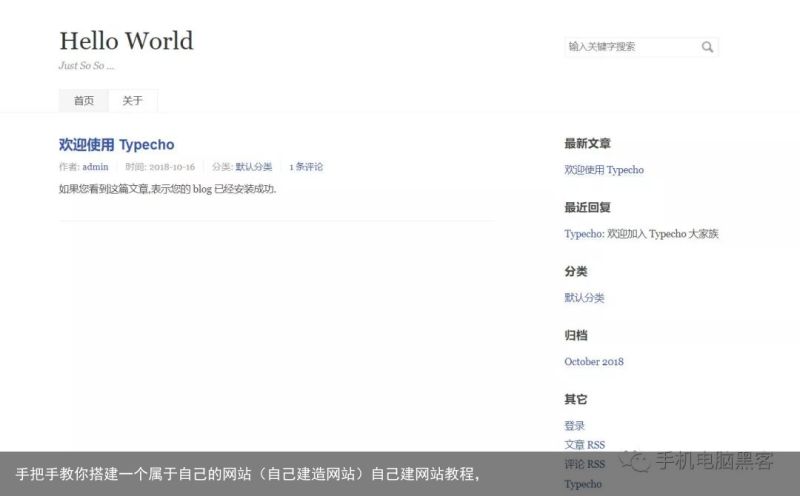Viewport: 800px width, 496px height.
Task: Open the 评论 RSS feed link
Action: 585,464
